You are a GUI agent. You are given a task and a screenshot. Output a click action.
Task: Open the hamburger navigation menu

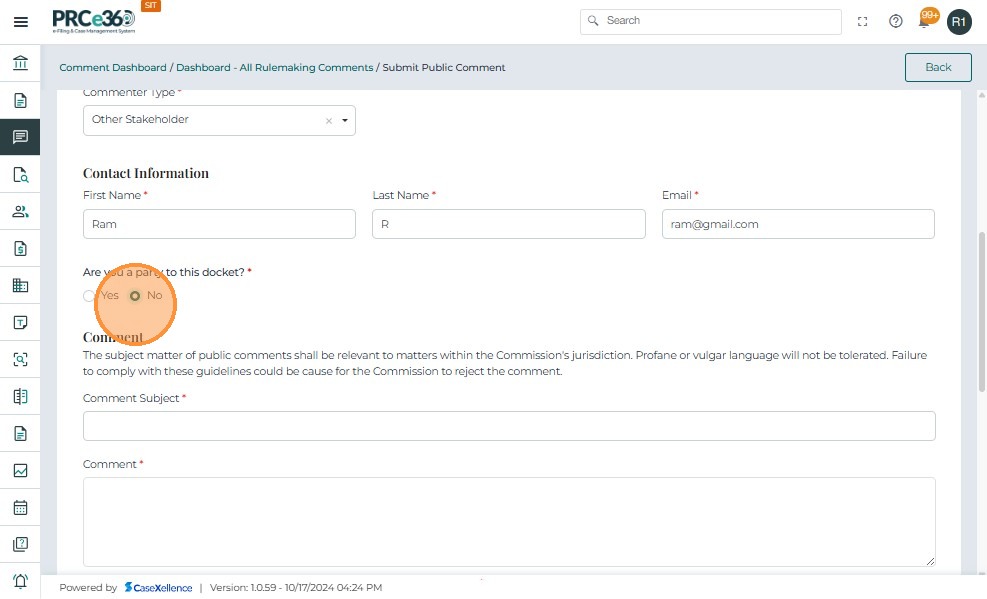pyautogui.click(x=20, y=21)
